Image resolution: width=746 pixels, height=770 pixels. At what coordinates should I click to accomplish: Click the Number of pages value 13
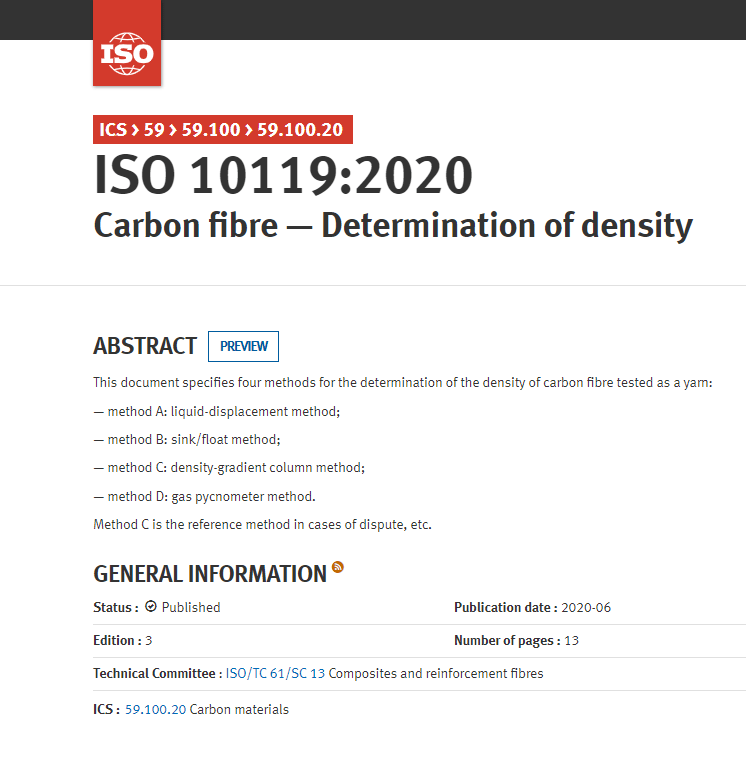tap(571, 640)
